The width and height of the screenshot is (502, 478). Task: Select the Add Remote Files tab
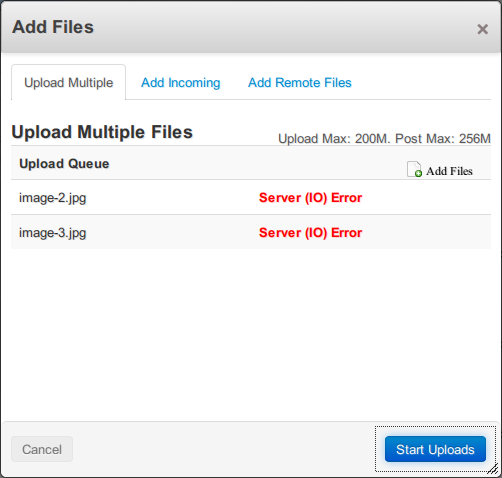tap(300, 83)
